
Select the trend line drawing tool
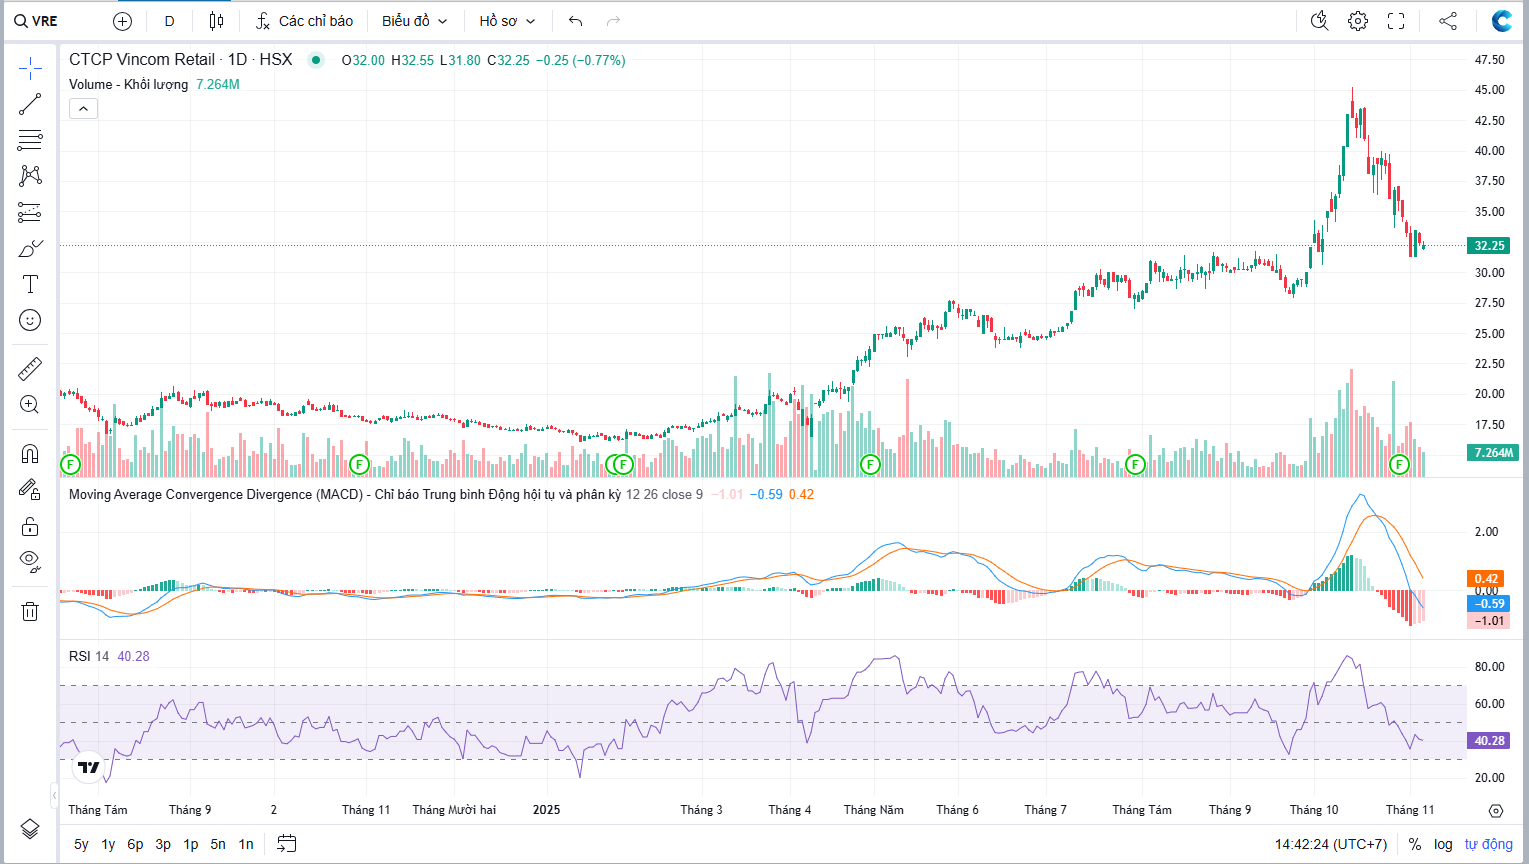(30, 104)
